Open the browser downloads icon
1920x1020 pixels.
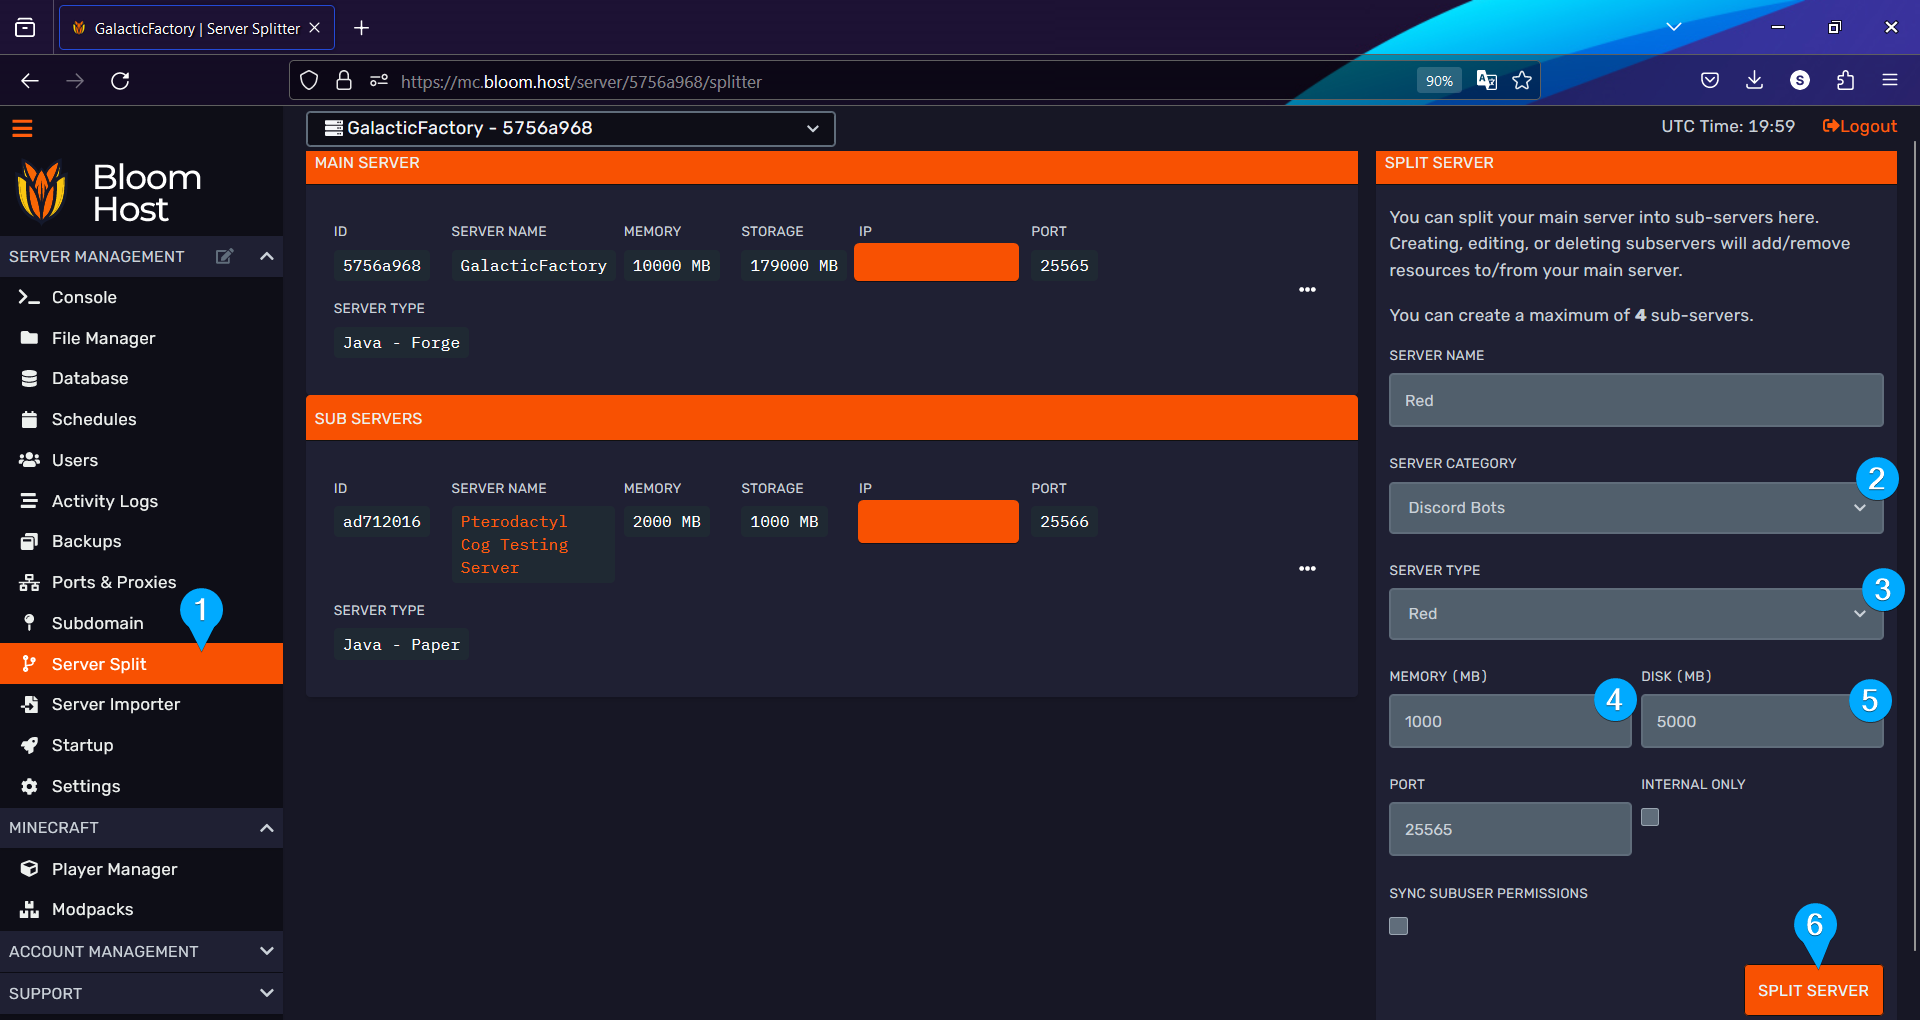tap(1754, 81)
